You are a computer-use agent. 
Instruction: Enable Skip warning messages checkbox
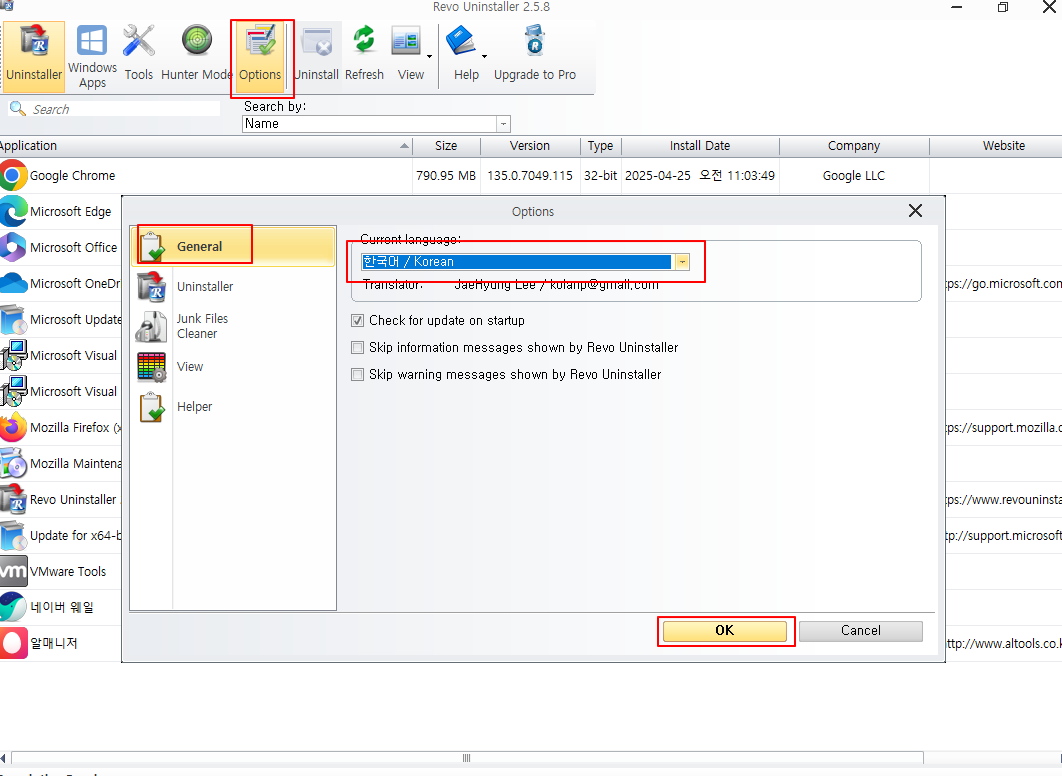[x=358, y=374]
